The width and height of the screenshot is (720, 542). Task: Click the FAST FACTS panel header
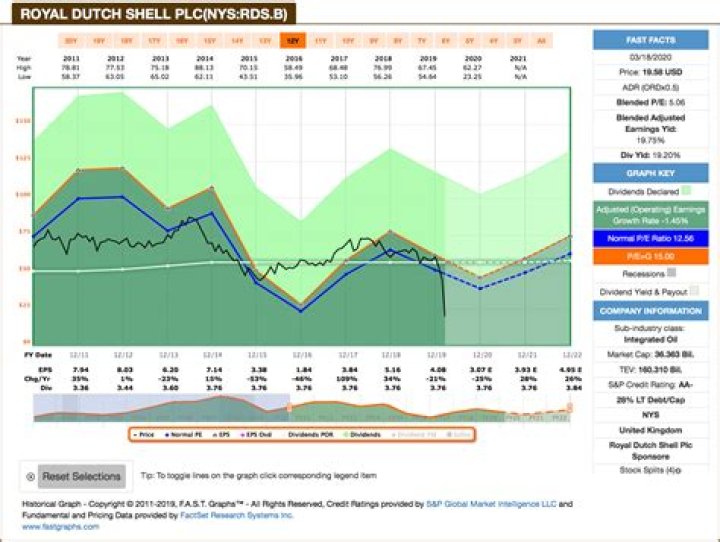651,40
